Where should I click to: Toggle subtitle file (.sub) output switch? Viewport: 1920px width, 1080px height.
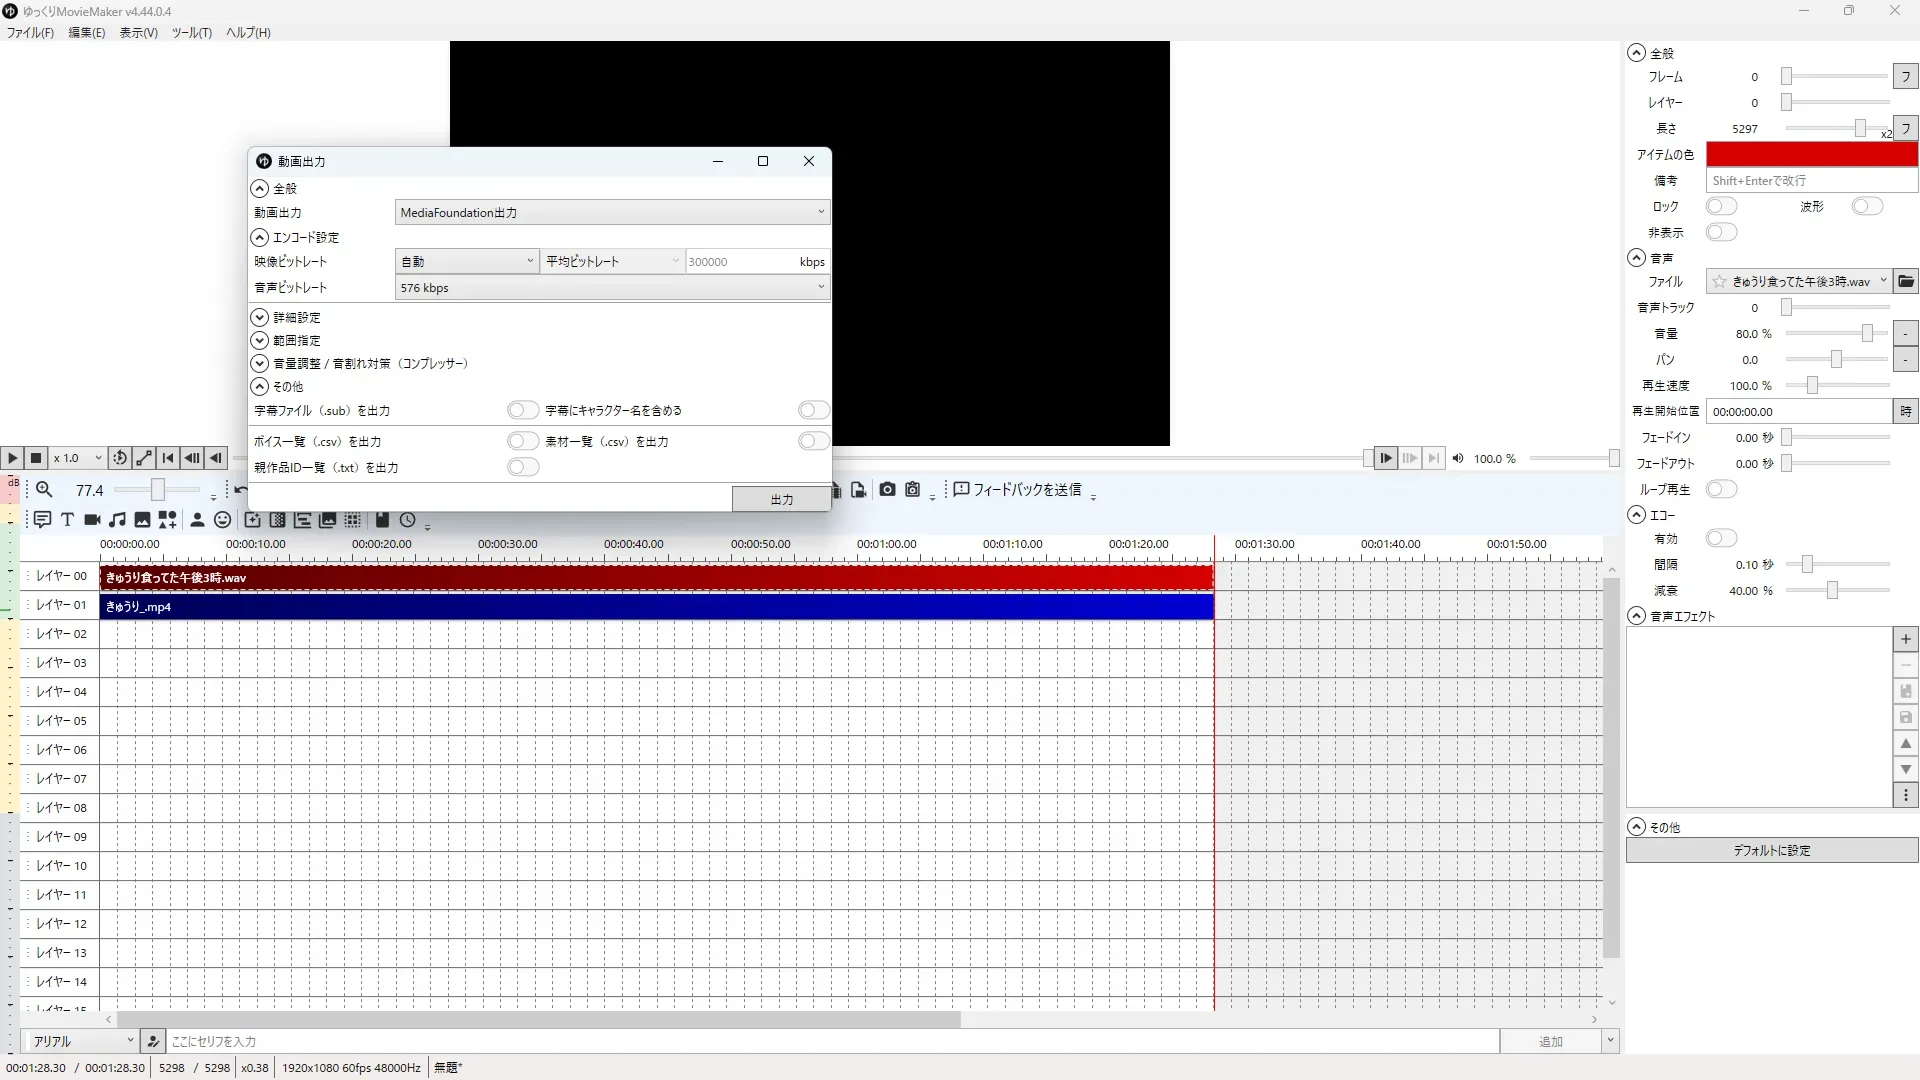[x=522, y=411]
